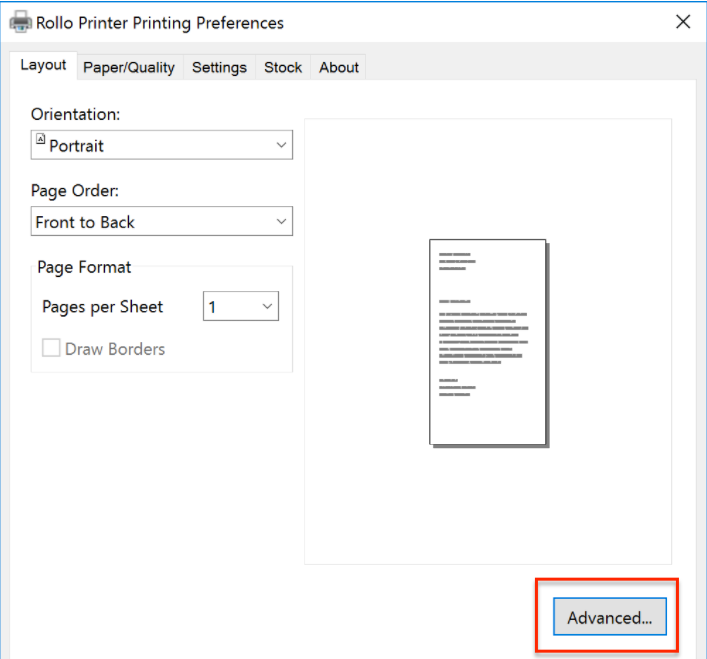Click the printer icon in the title bar
The width and height of the screenshot is (707, 659).
20,23
